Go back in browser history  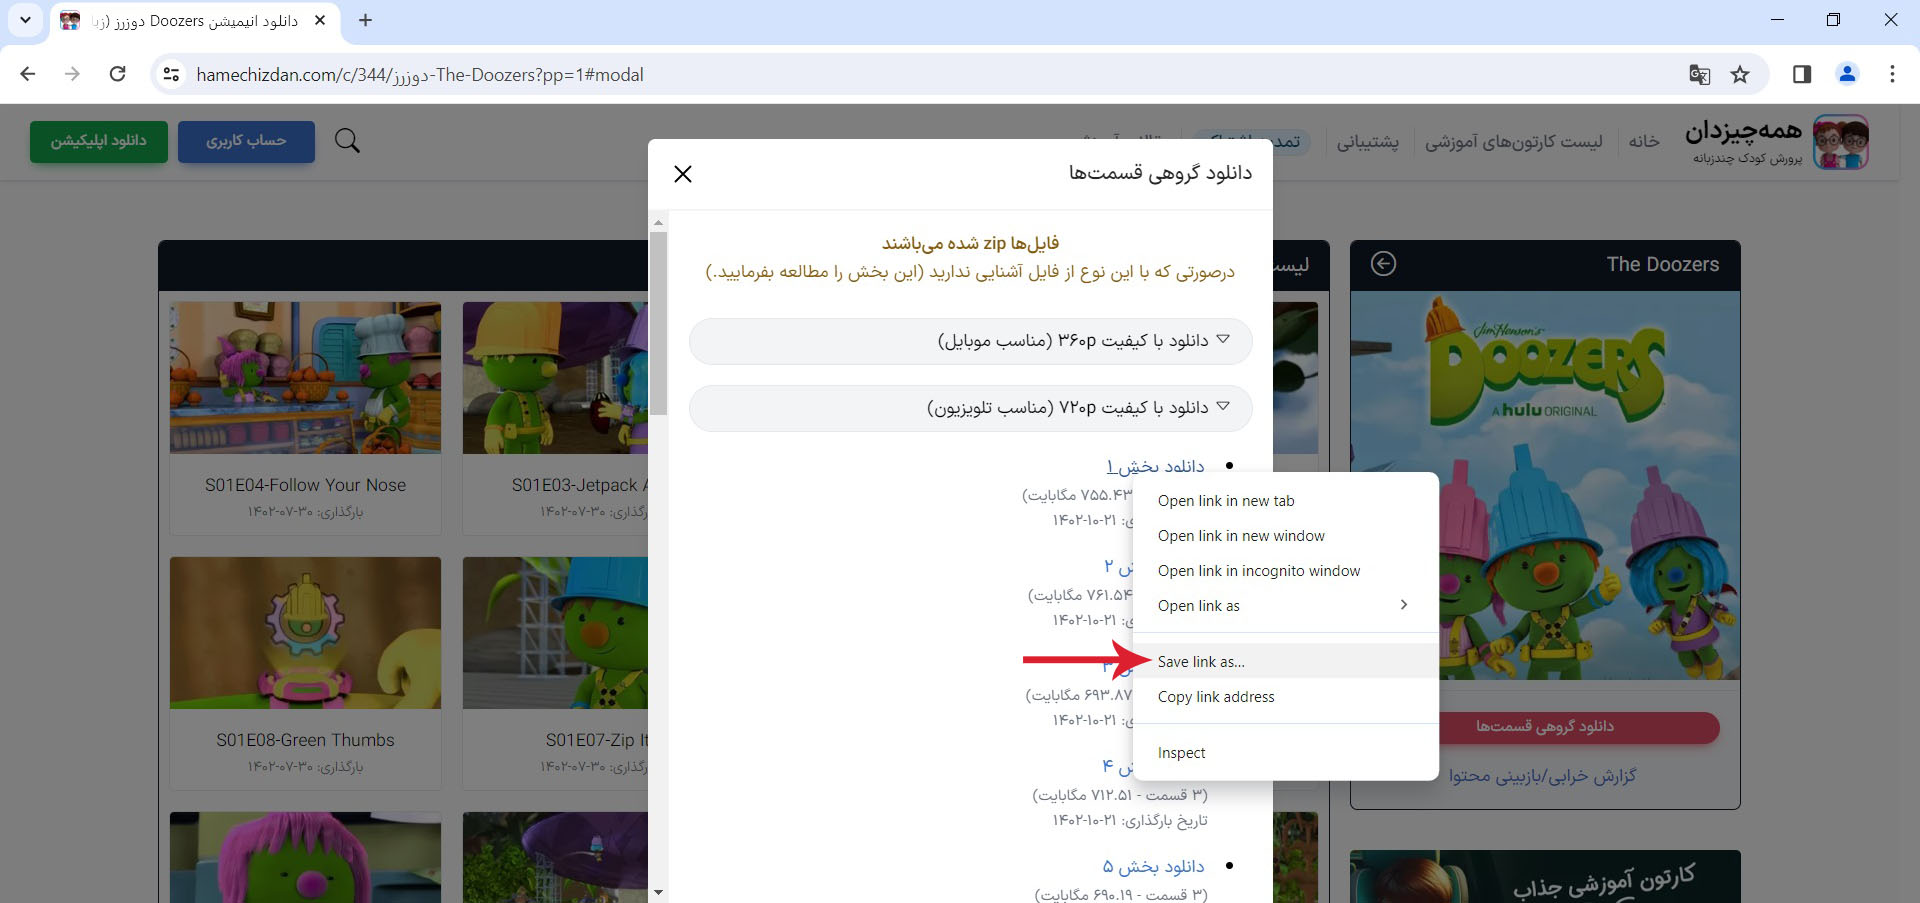click(x=28, y=74)
